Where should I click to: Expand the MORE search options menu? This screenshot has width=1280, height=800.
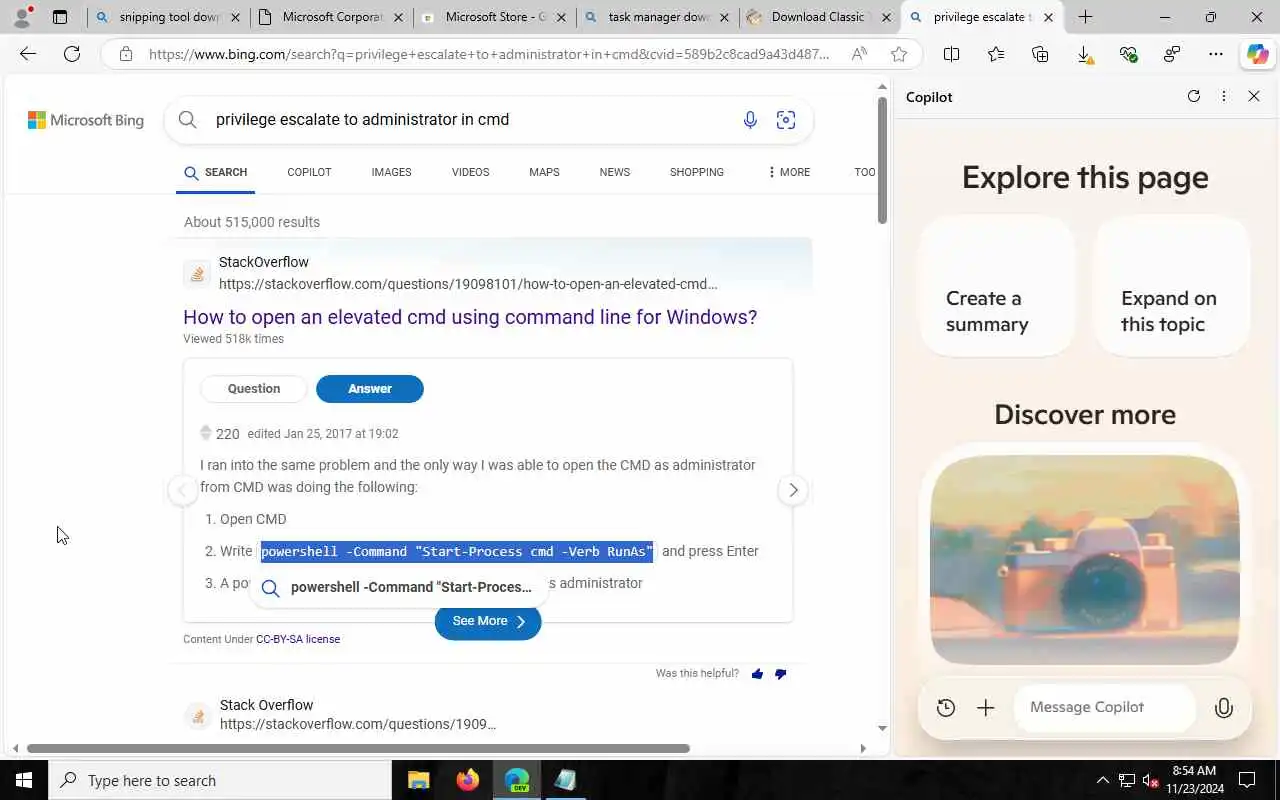coord(788,172)
